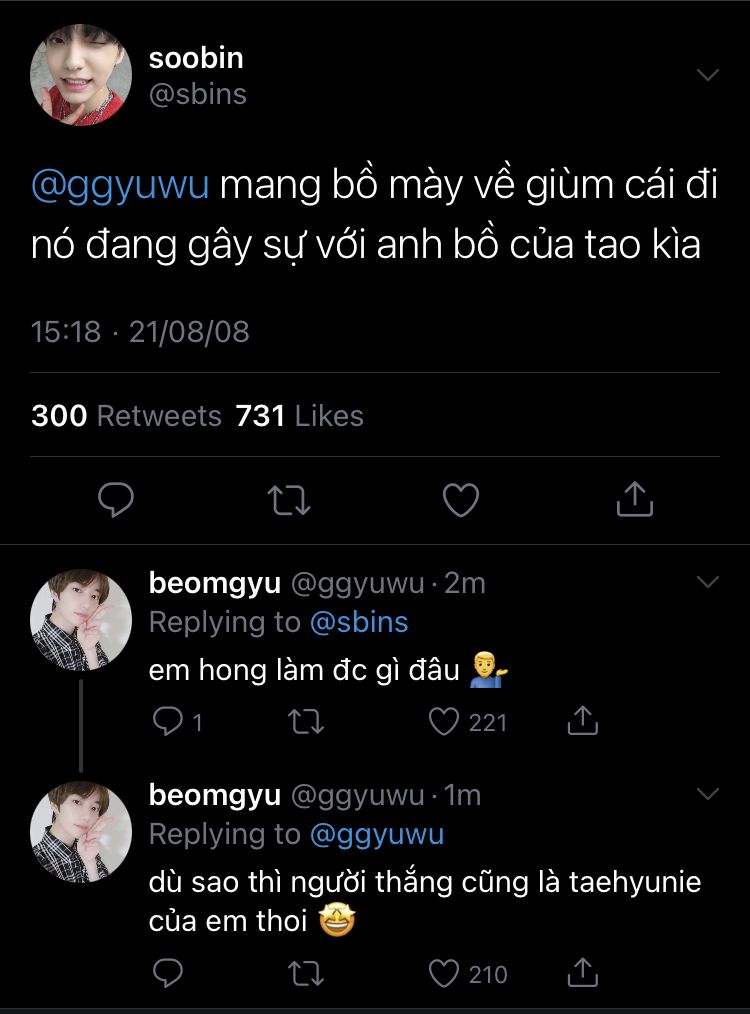Share beomgyu's first reply
This screenshot has height=1014, width=750.
(x=582, y=721)
